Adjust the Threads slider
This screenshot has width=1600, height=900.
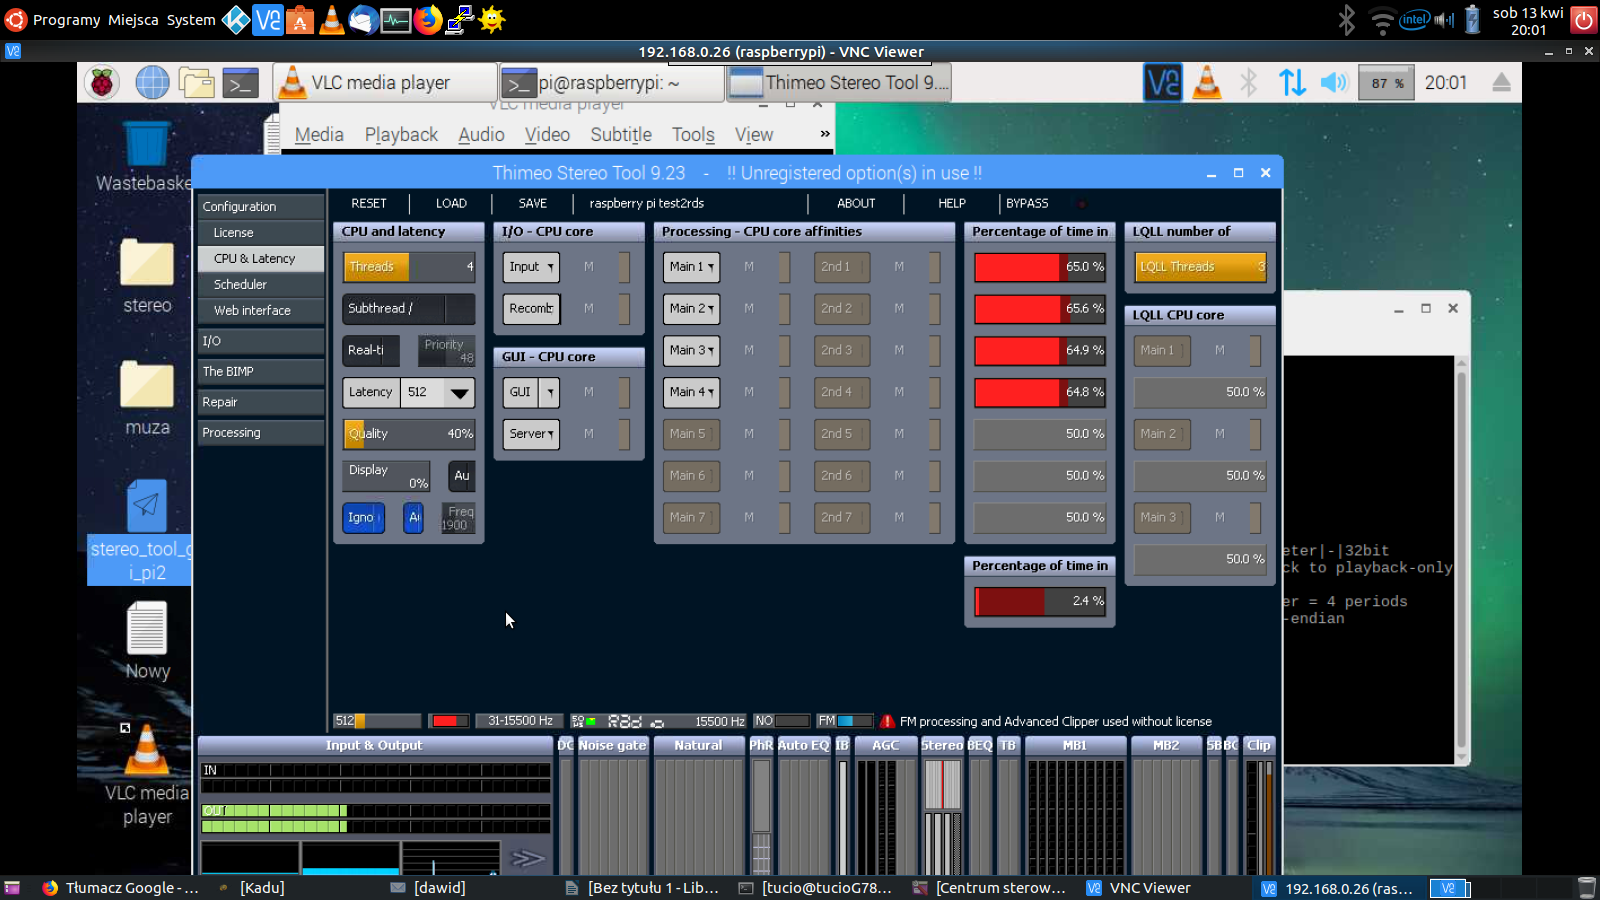tap(409, 267)
